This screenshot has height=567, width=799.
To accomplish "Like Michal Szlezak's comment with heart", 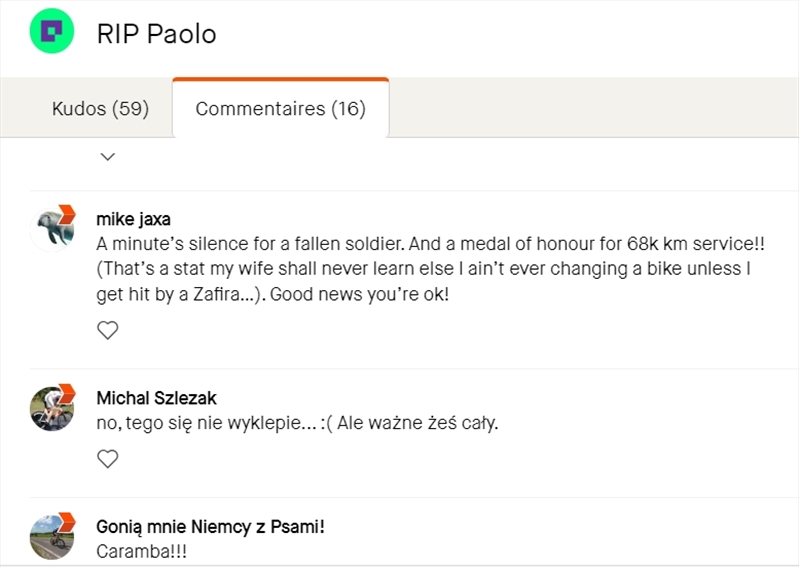I will (107, 458).
